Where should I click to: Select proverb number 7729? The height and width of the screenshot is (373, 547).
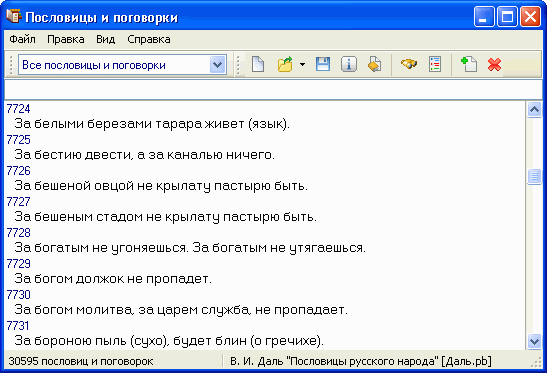point(18,264)
